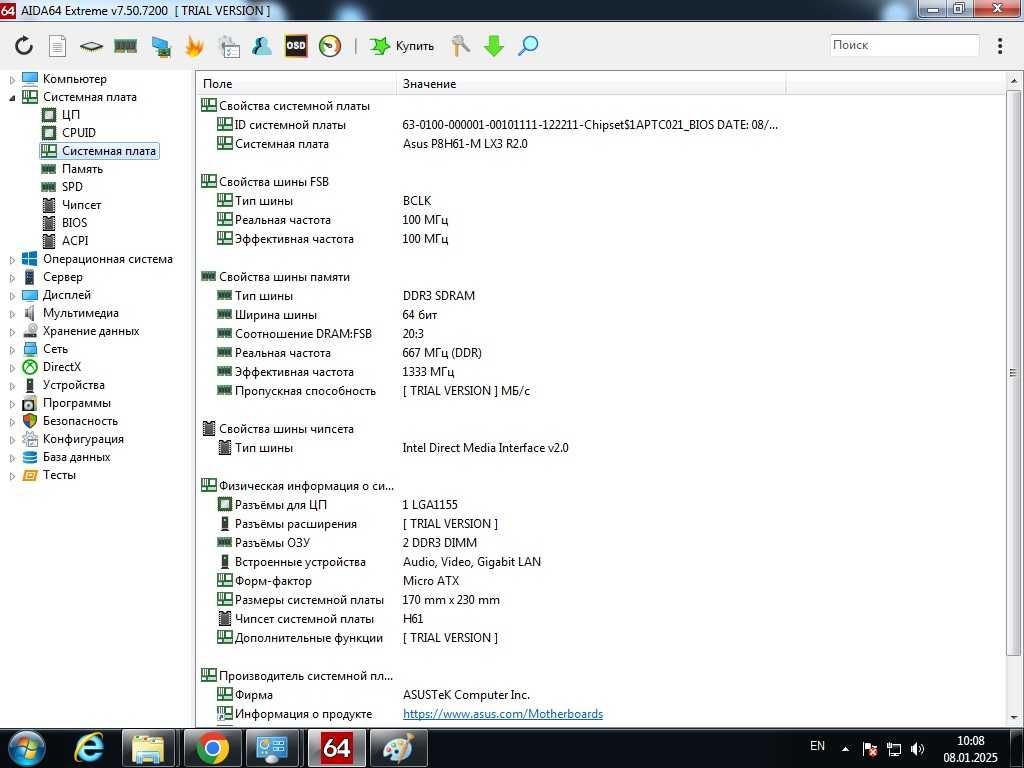Open the Action Center flag icon
This screenshot has width=1024, height=768.
click(870, 749)
